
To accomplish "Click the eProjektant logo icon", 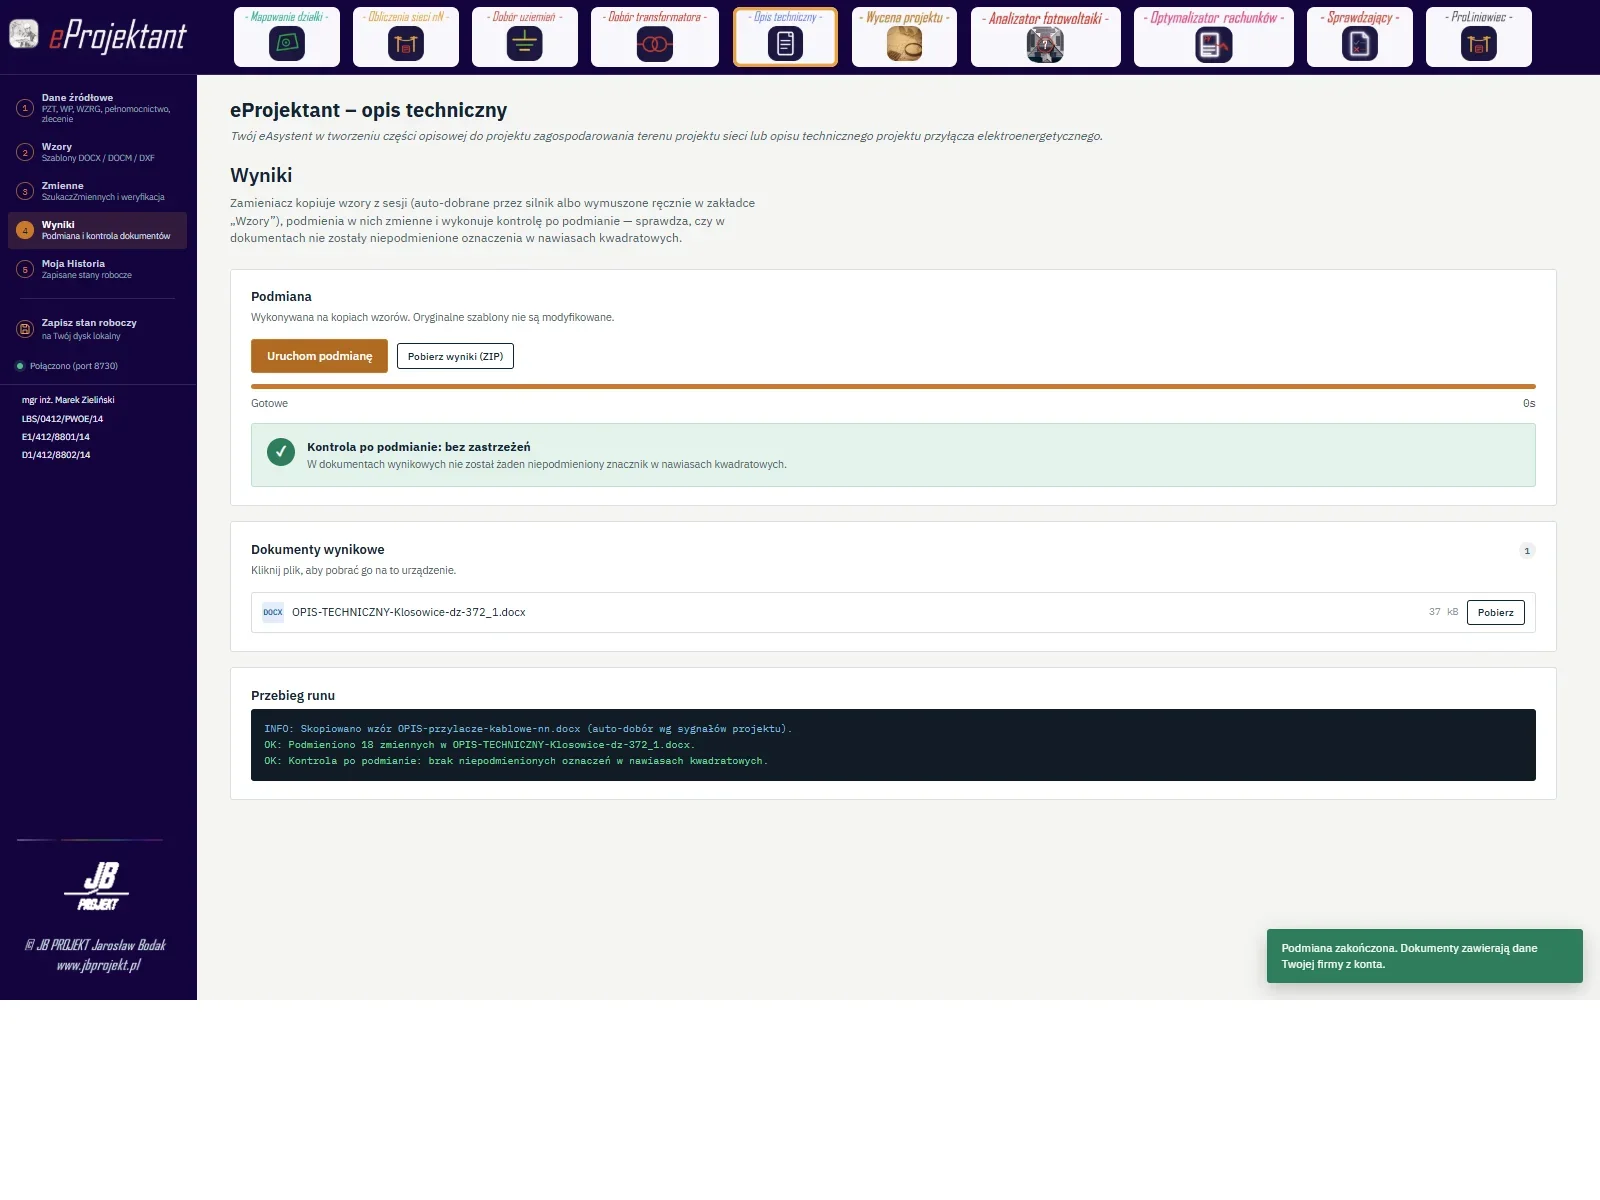I will [x=24, y=34].
